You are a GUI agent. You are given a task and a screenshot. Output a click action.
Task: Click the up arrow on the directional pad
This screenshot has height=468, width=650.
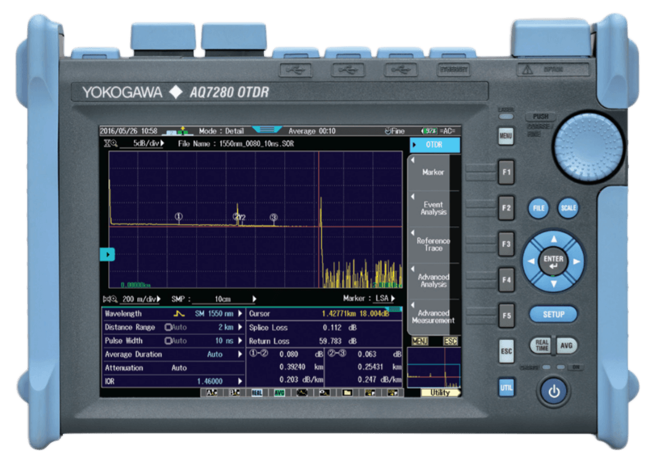point(554,239)
